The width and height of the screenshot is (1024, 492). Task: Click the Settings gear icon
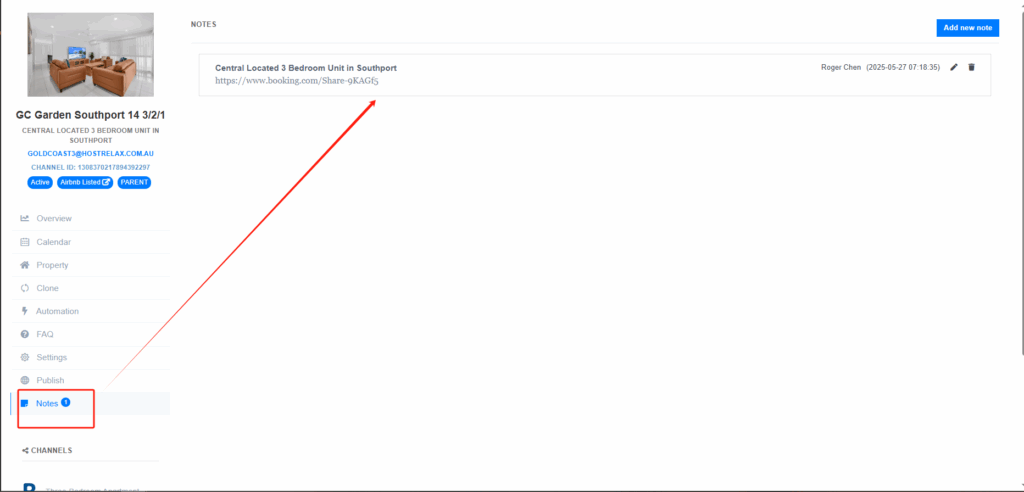[x=25, y=357]
